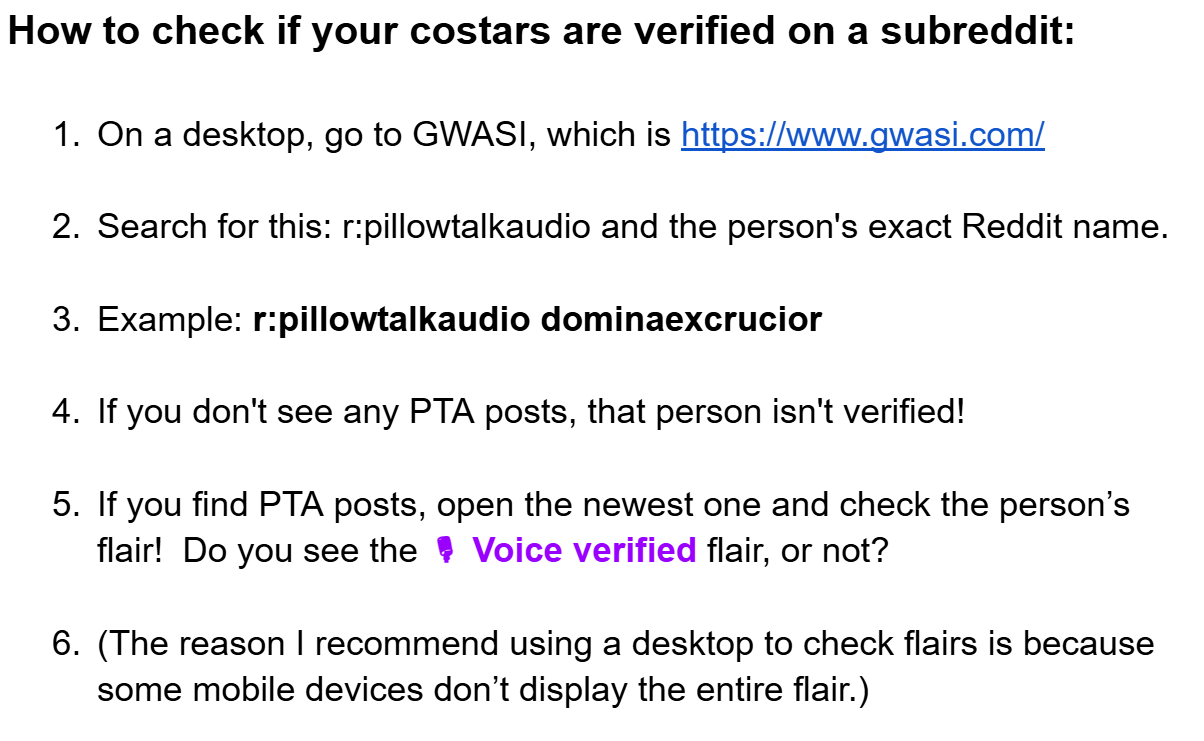
Task: Click the list number "1." marker
Action: [x=66, y=133]
